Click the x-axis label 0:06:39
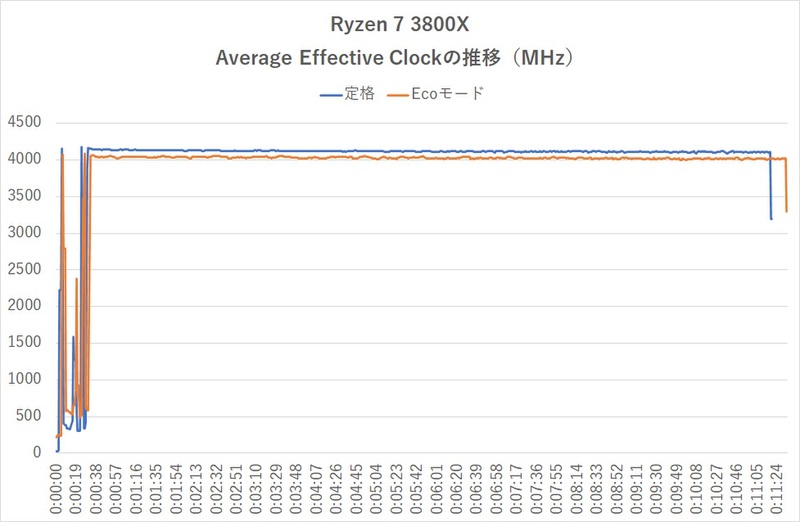 point(477,489)
